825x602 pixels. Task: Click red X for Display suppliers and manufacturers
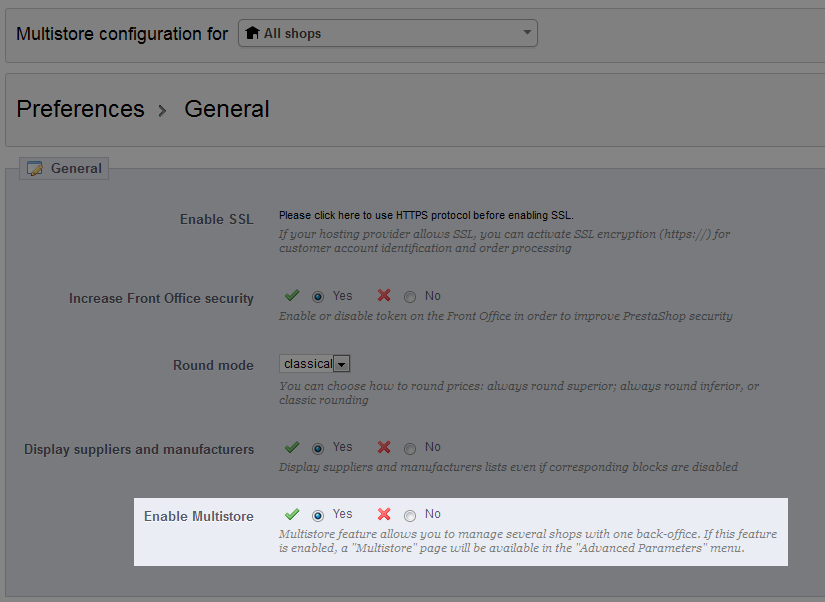pyautogui.click(x=384, y=447)
